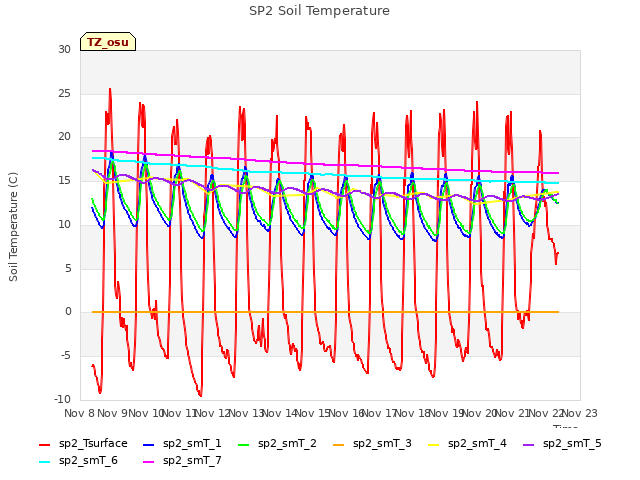
Task: Select the sp2_smT_7 legend entry
Action: [x=182, y=461]
